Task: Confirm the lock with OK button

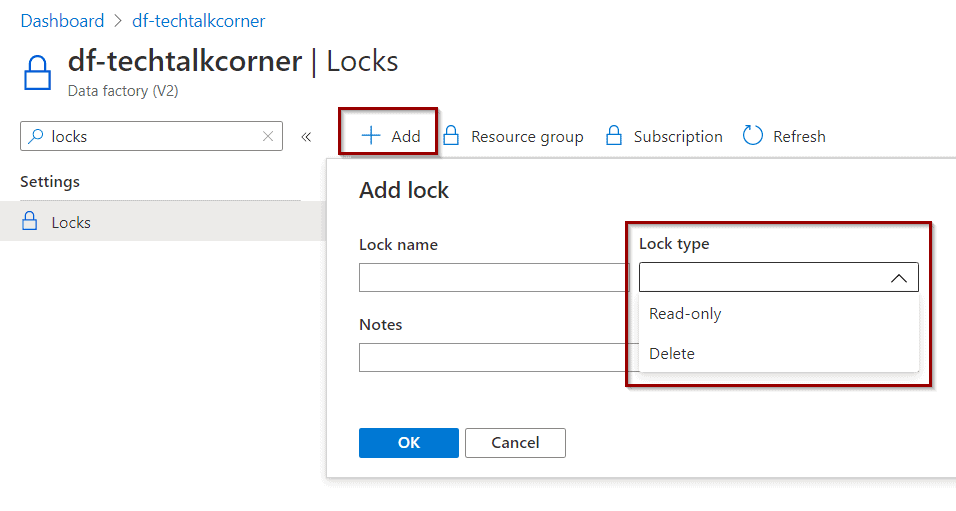Action: 408,443
